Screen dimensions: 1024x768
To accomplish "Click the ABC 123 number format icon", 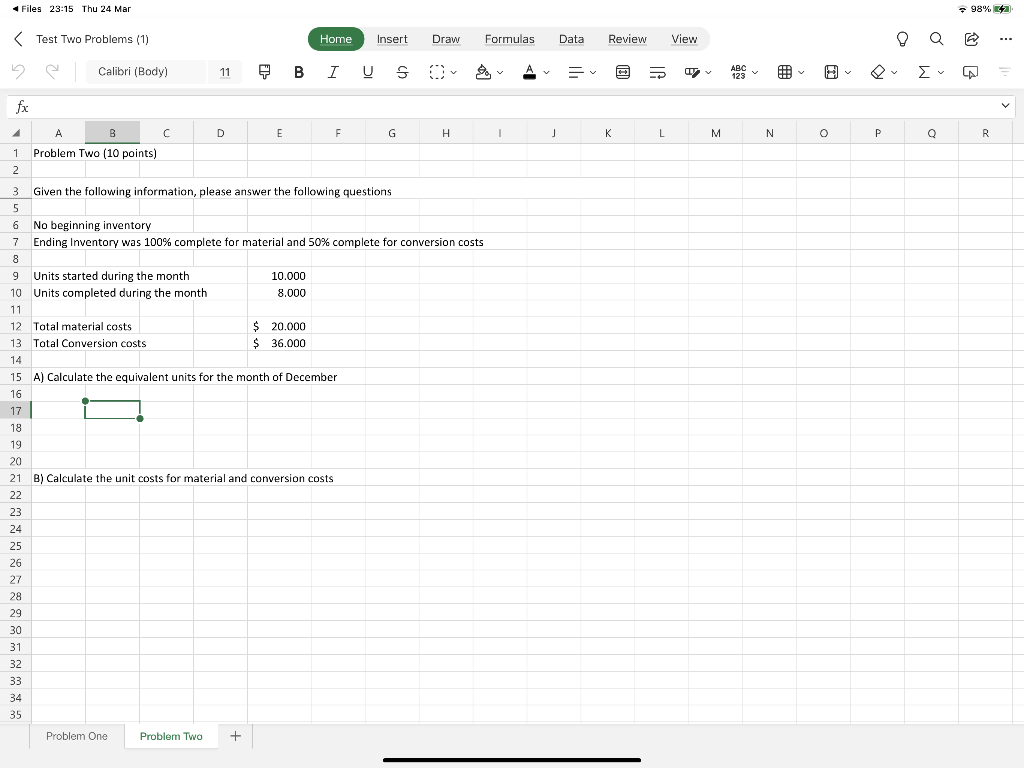I will (739, 72).
